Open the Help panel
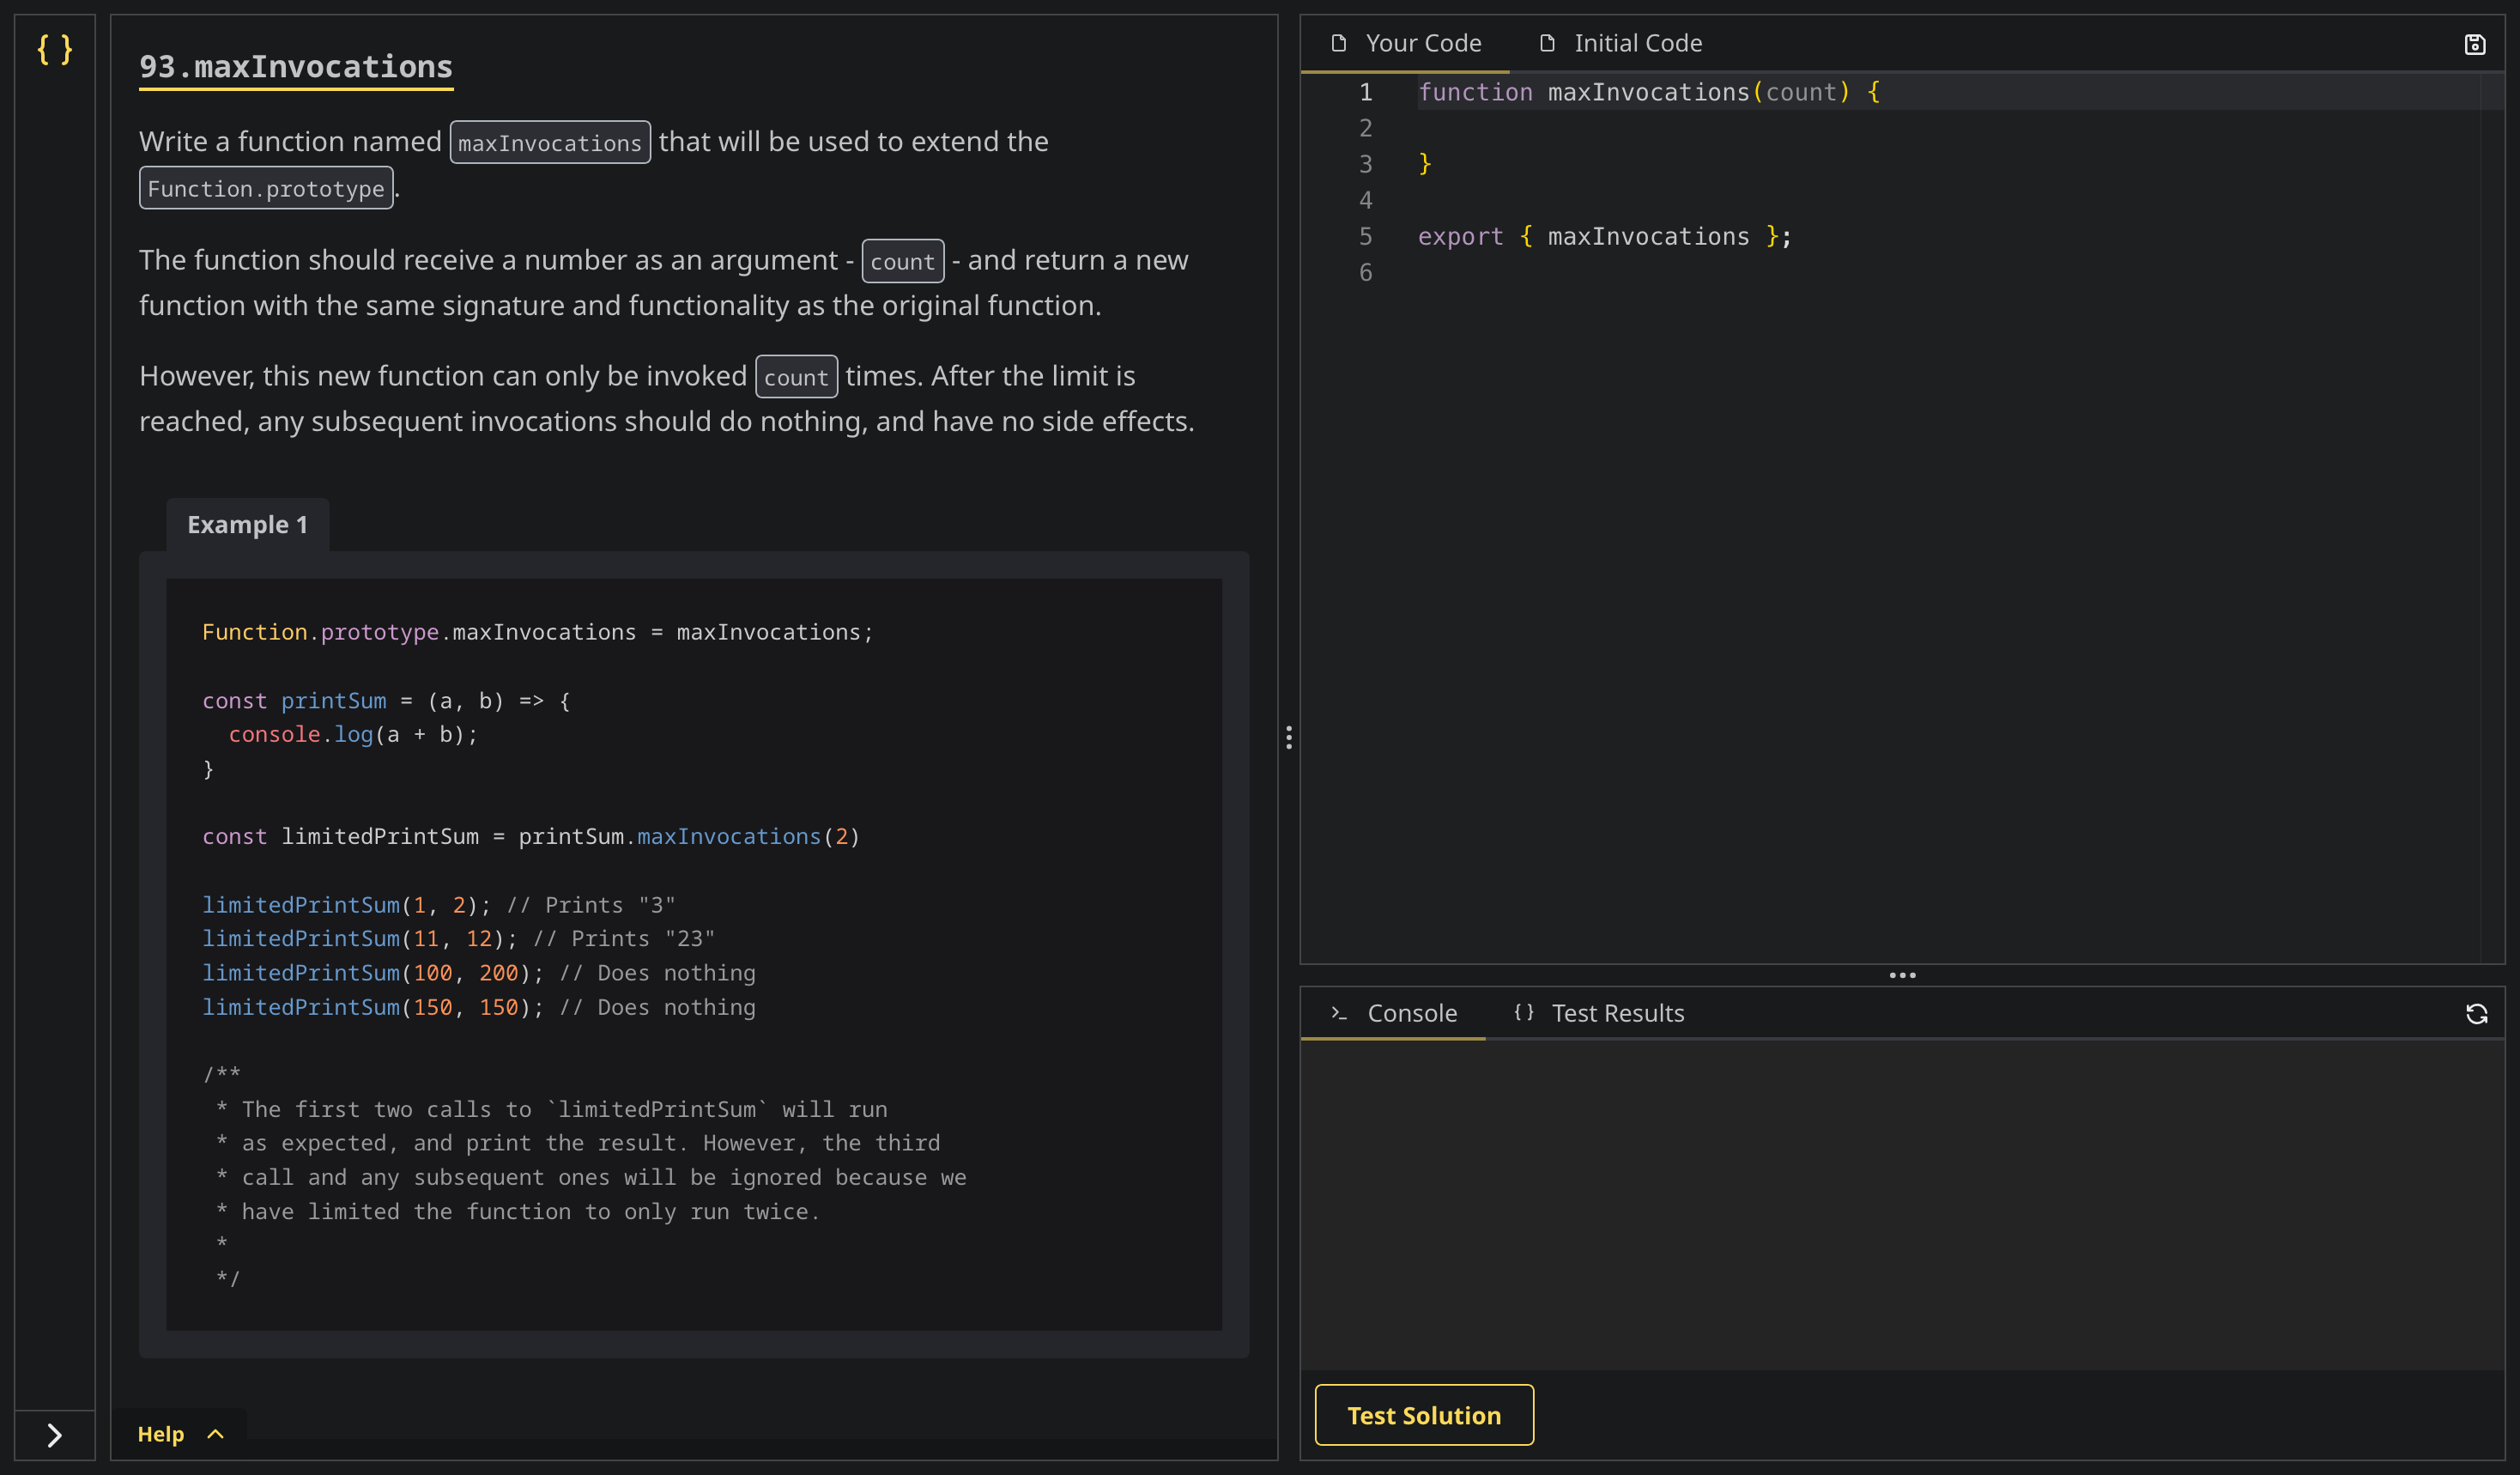Viewport: 2520px width, 1475px height. (x=180, y=1434)
